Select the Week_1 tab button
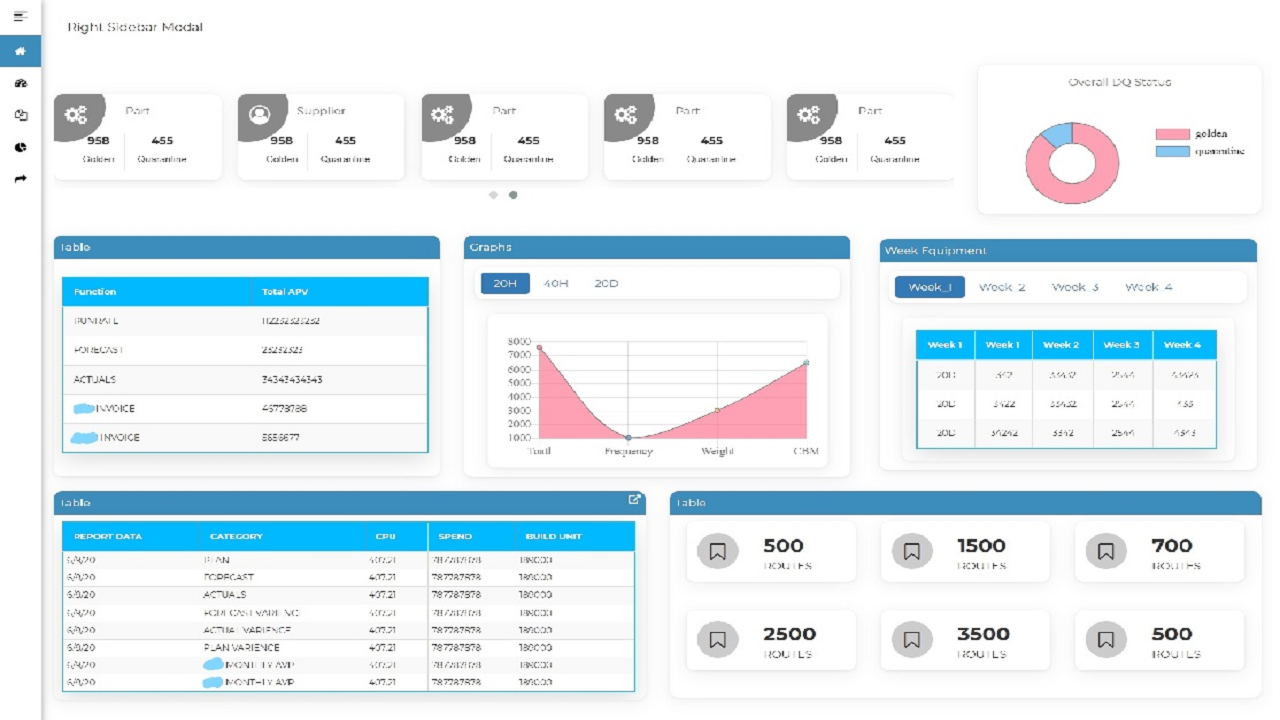 coord(930,287)
